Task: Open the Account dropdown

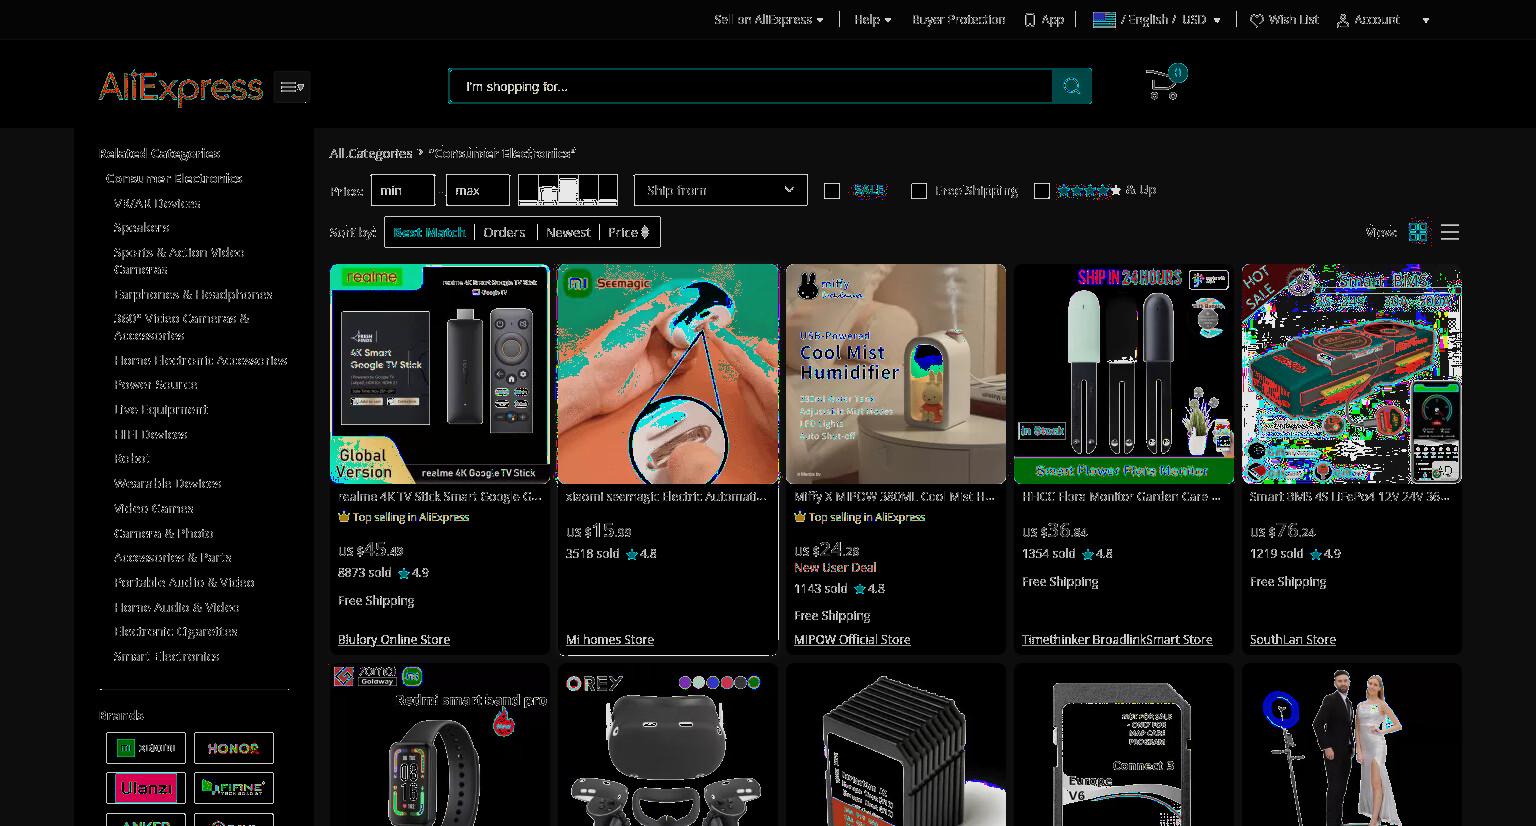Action: pyautogui.click(x=1383, y=20)
